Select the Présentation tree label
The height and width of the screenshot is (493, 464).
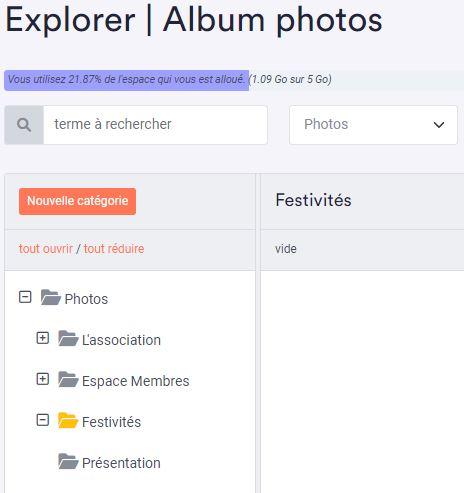[121, 463]
